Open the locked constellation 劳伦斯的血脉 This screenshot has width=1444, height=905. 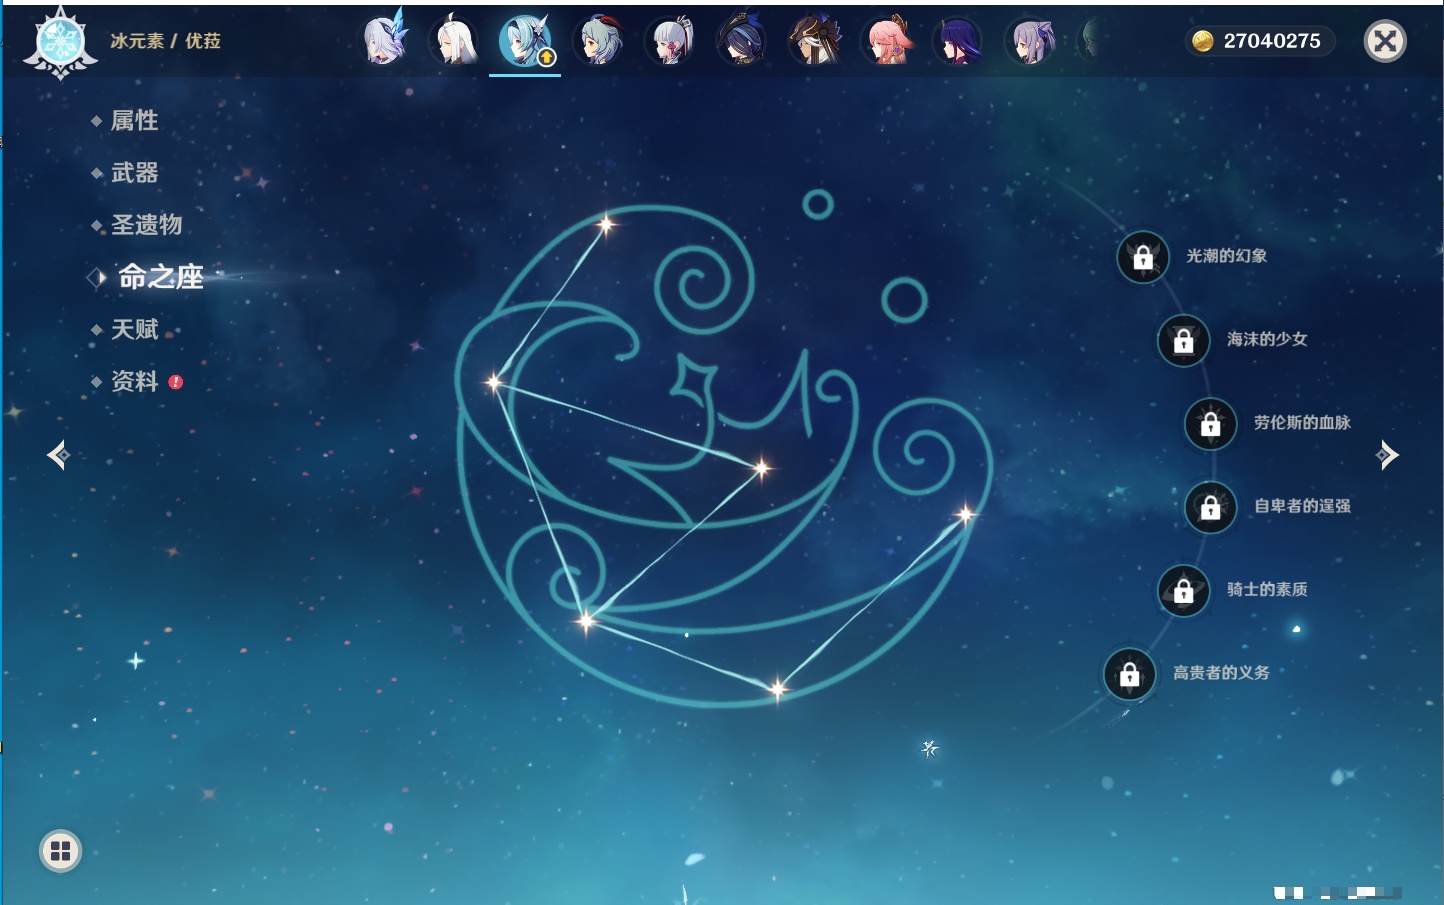click(x=1211, y=424)
